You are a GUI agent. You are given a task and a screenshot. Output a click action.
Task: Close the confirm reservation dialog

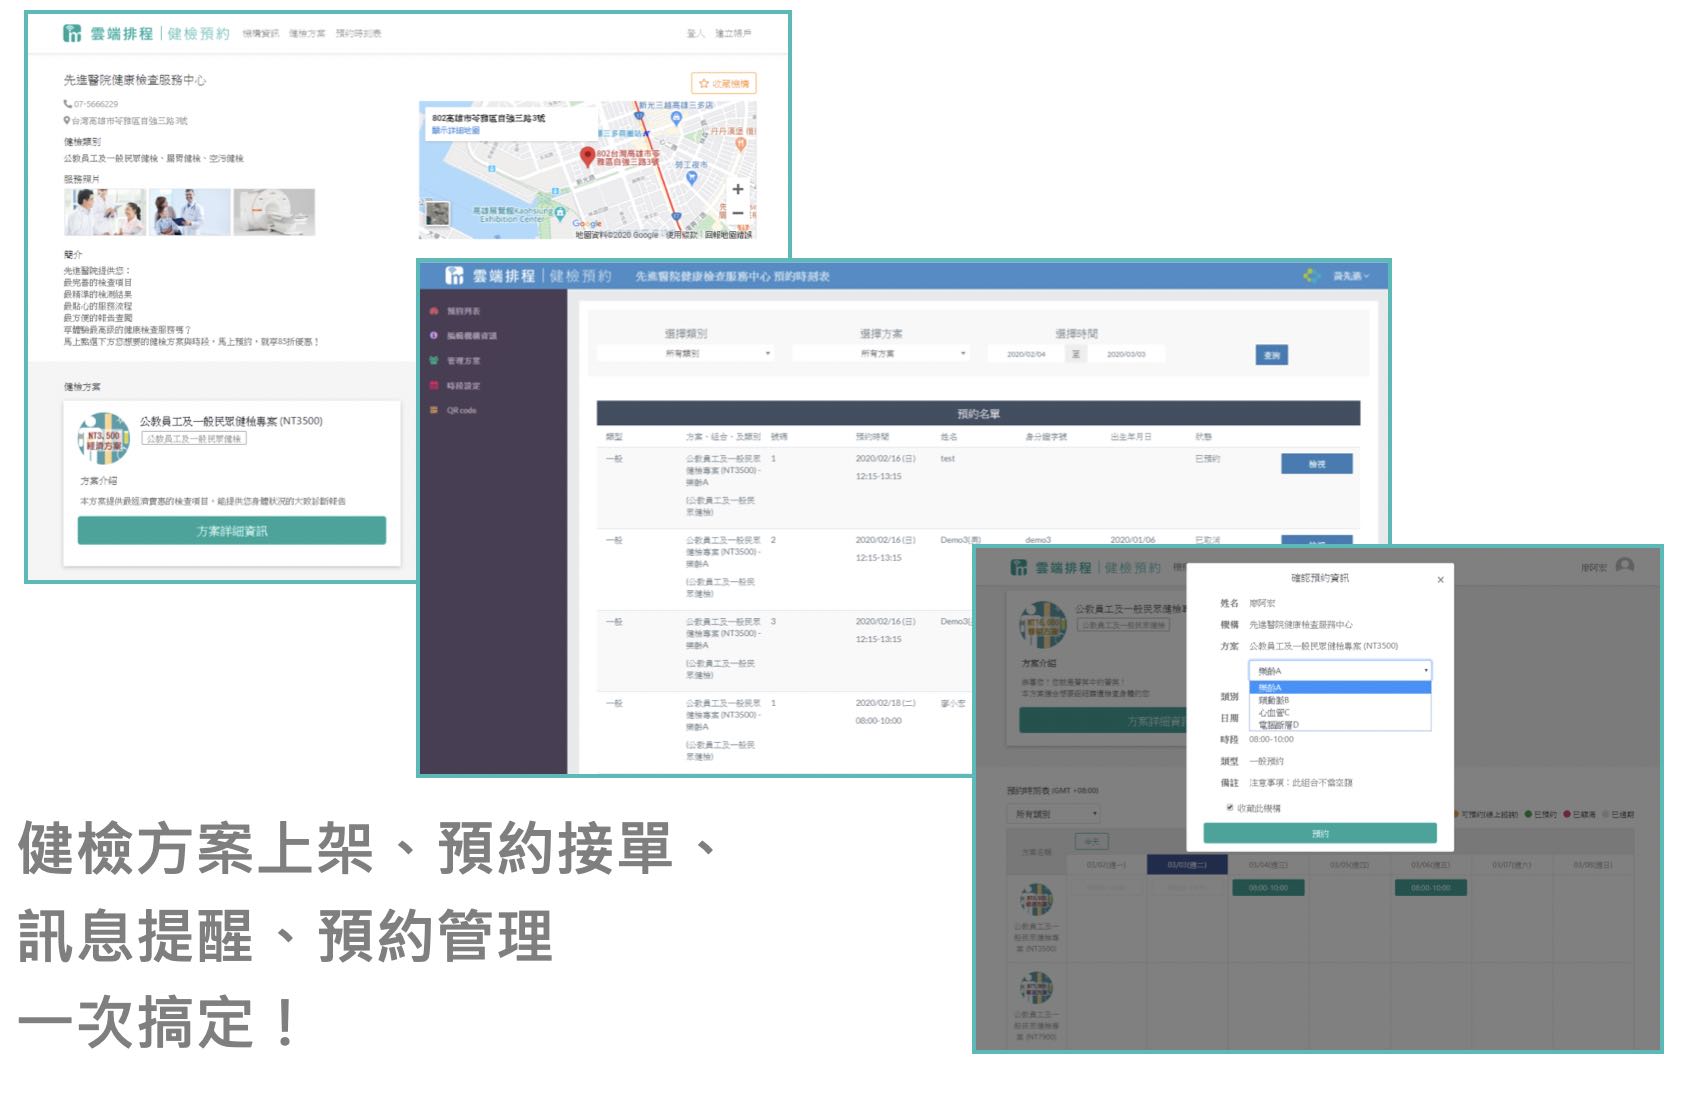click(1440, 579)
